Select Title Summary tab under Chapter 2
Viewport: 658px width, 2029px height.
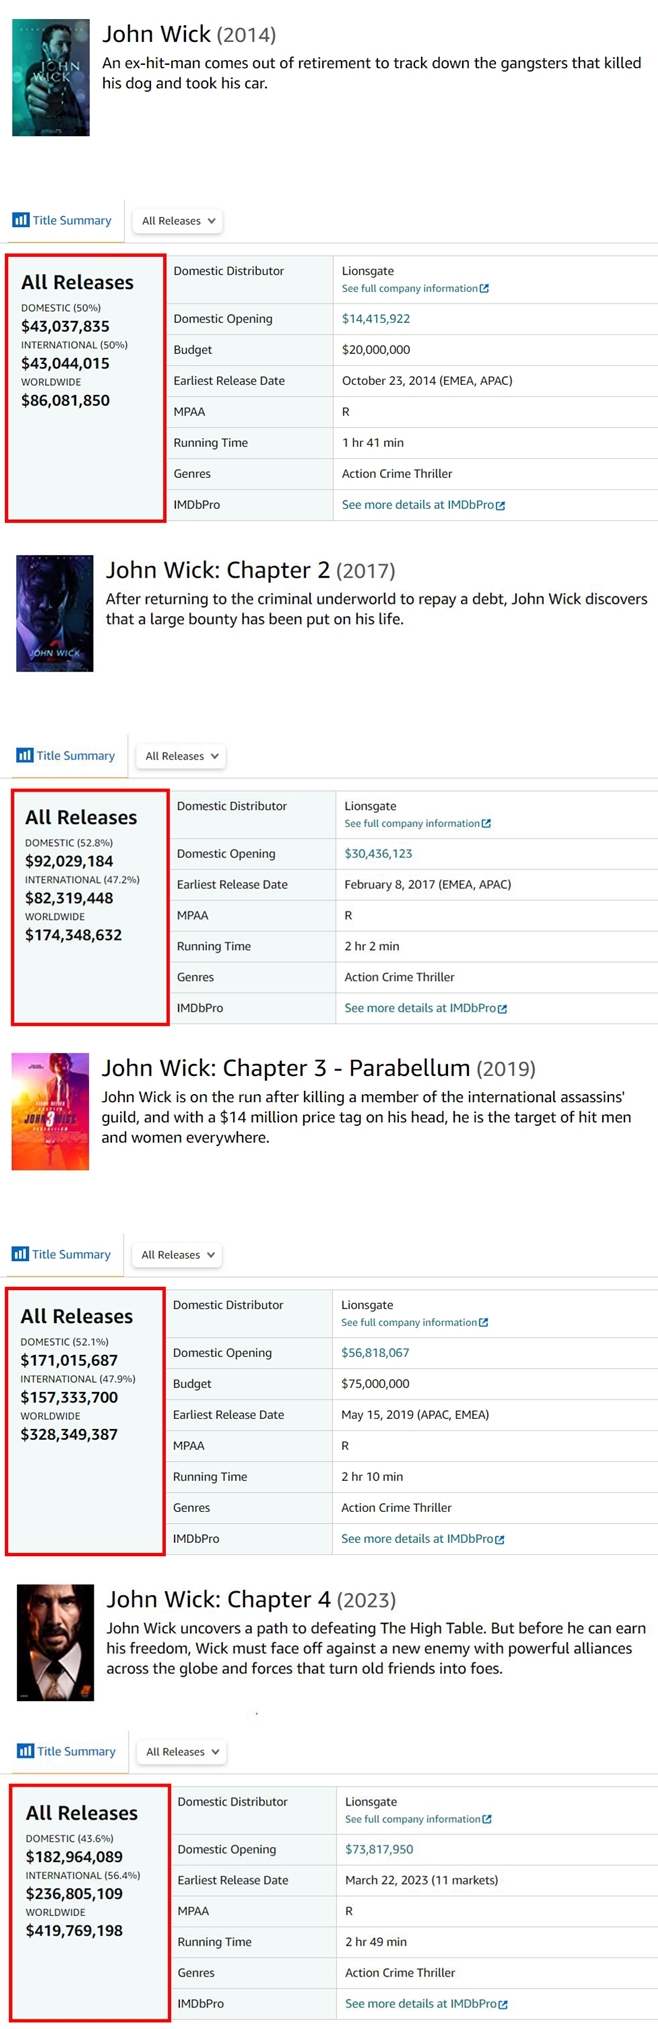click(x=66, y=755)
